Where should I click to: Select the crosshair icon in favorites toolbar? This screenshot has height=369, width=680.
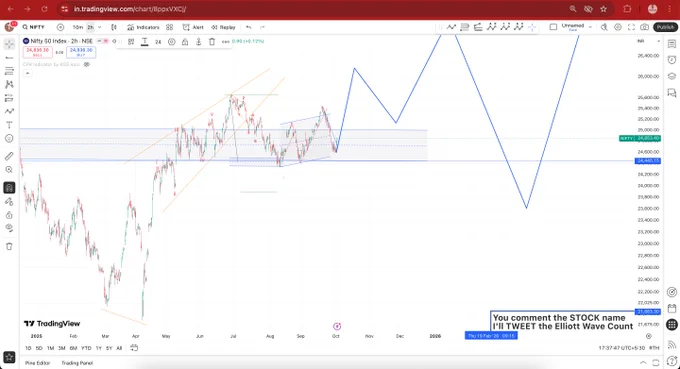click(x=532, y=27)
